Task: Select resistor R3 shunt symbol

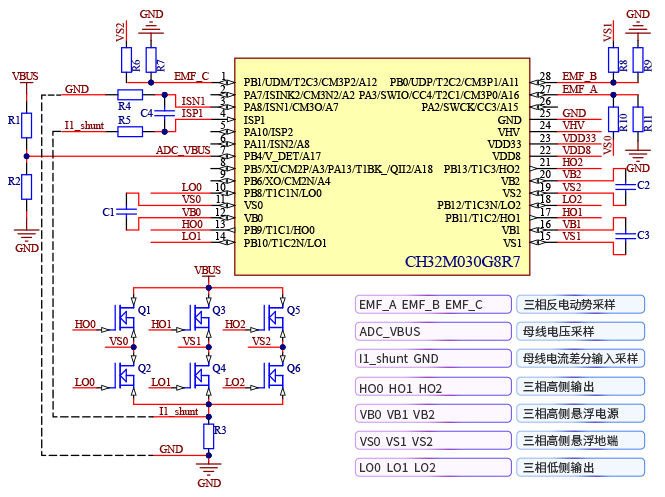Action: click(x=208, y=436)
